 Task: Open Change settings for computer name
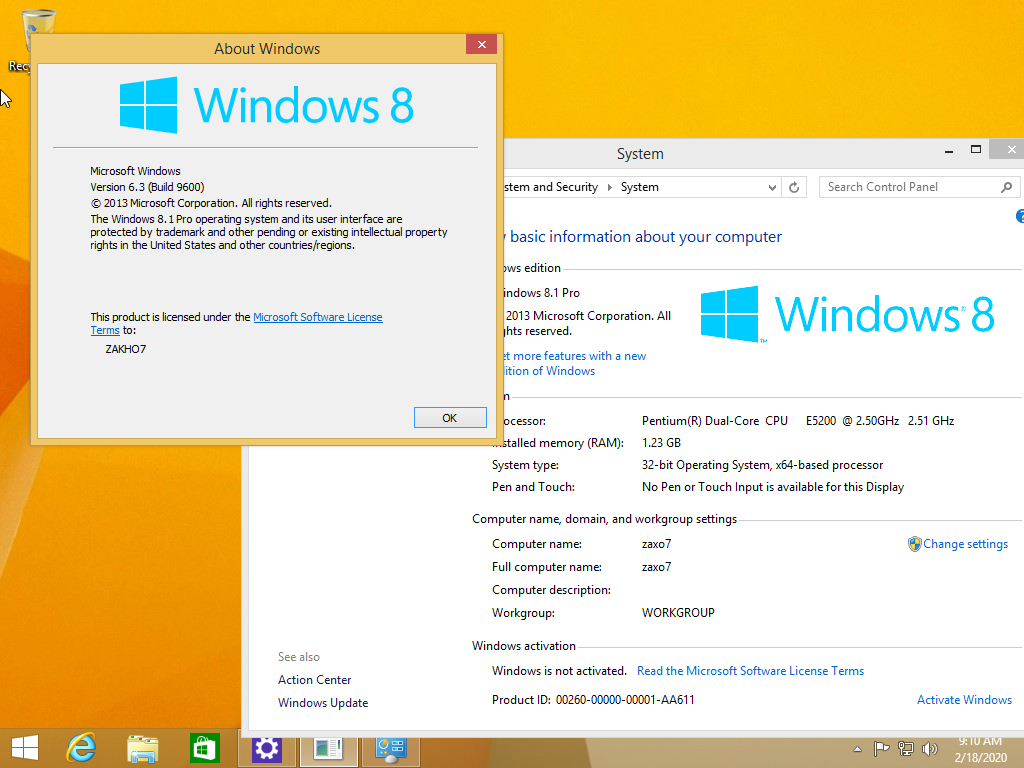click(x=965, y=544)
